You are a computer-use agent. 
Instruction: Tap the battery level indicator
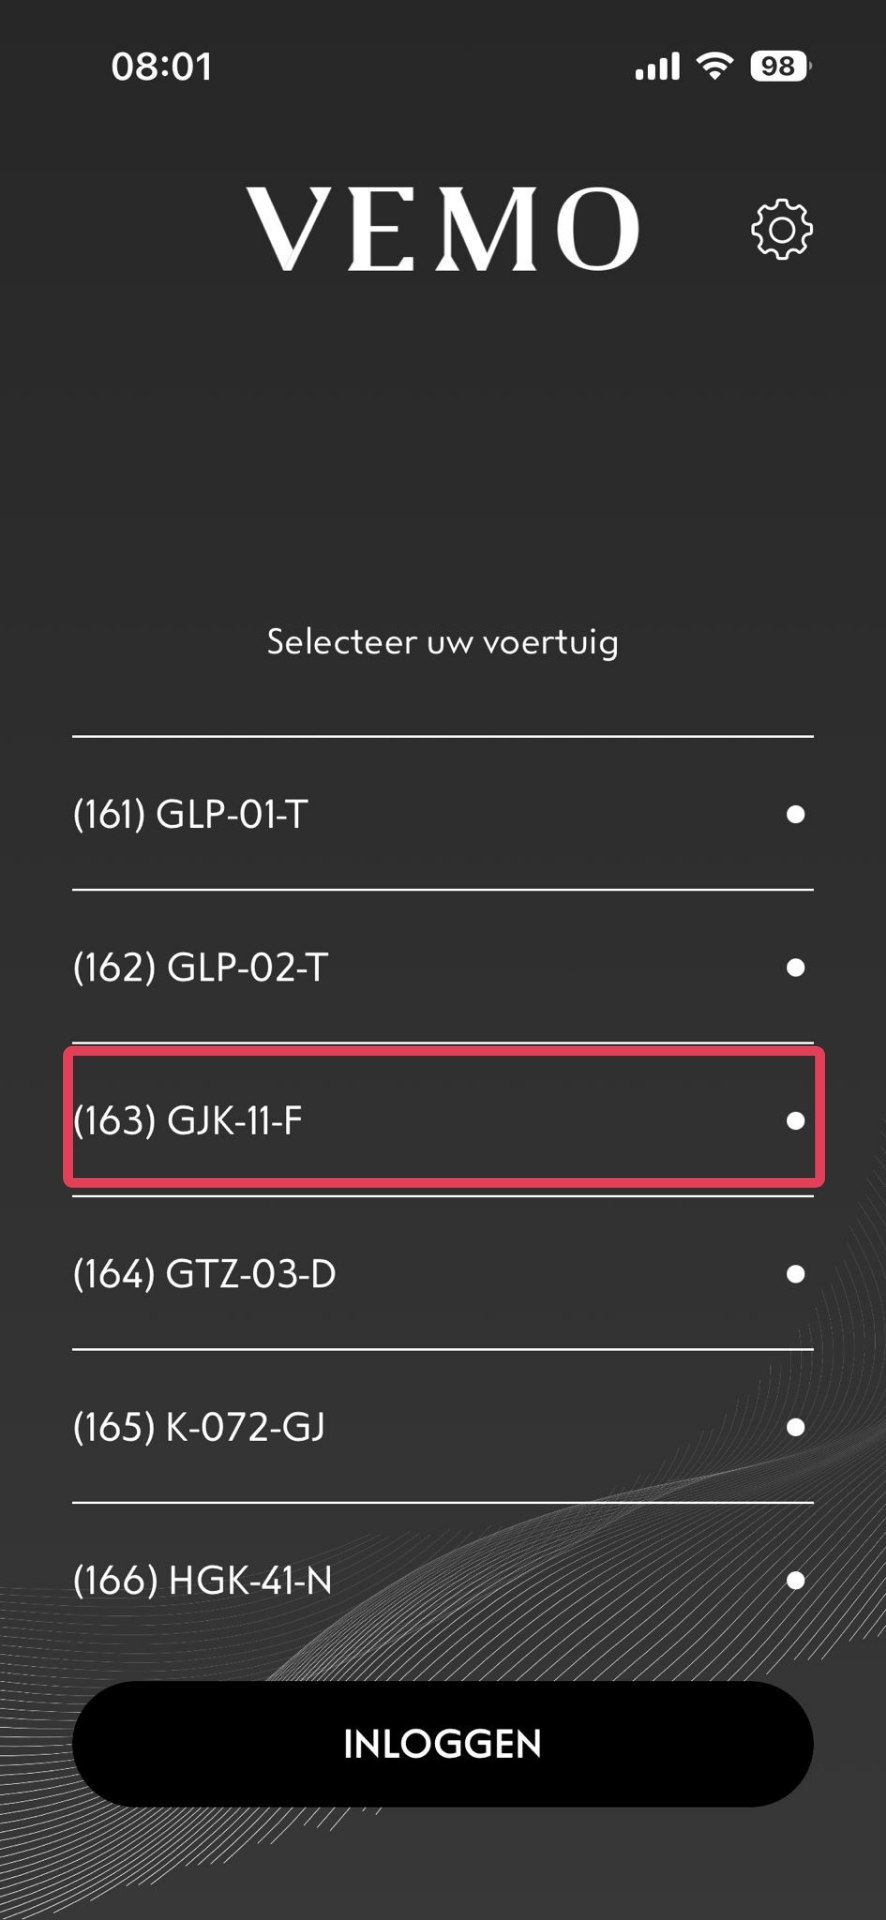tap(780, 66)
